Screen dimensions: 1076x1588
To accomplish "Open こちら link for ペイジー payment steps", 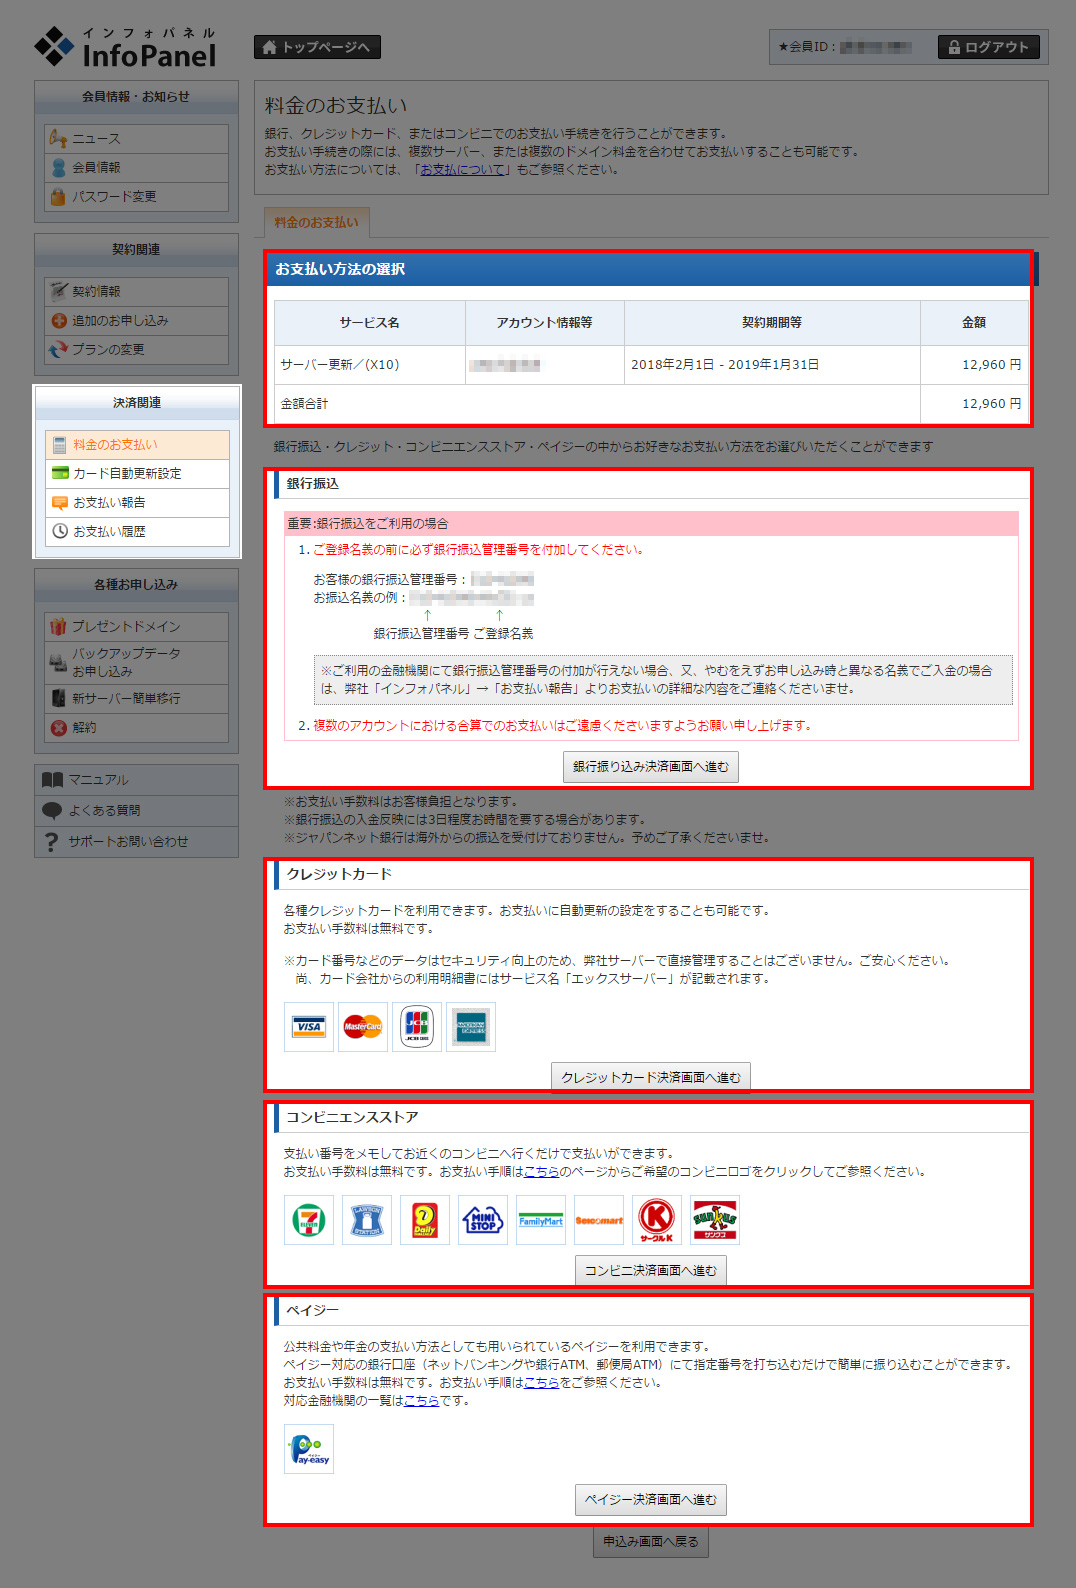I will (x=541, y=1382).
